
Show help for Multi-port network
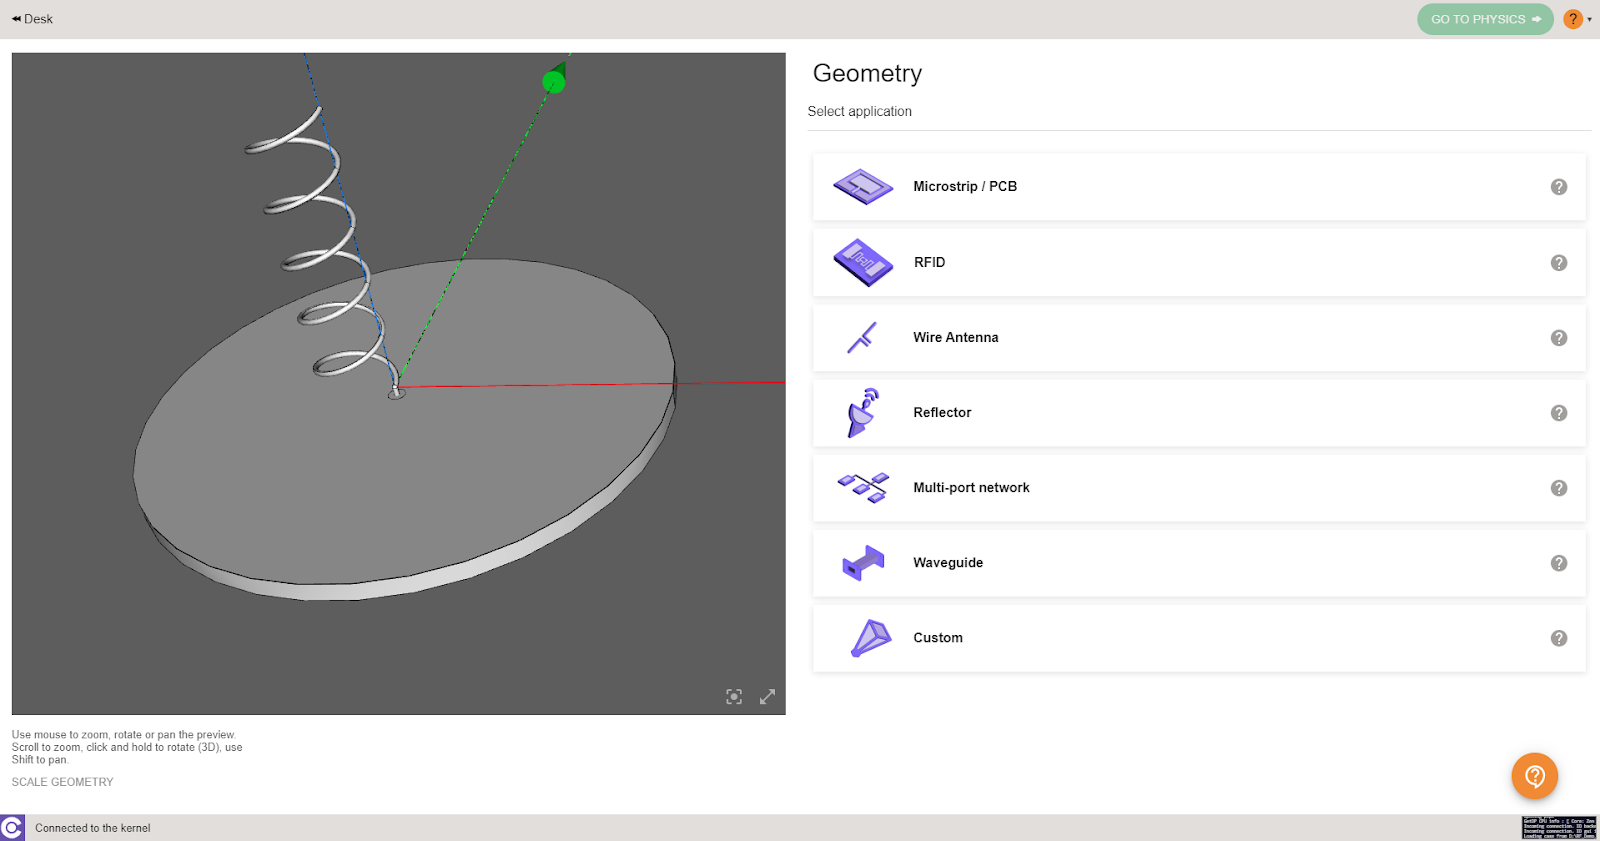(x=1559, y=488)
